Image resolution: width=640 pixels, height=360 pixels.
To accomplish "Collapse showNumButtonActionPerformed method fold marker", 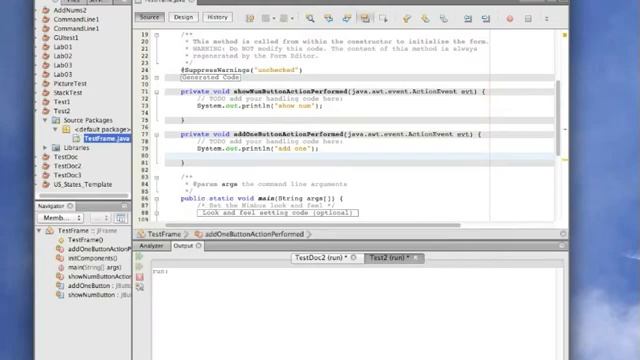I will pos(157,92).
